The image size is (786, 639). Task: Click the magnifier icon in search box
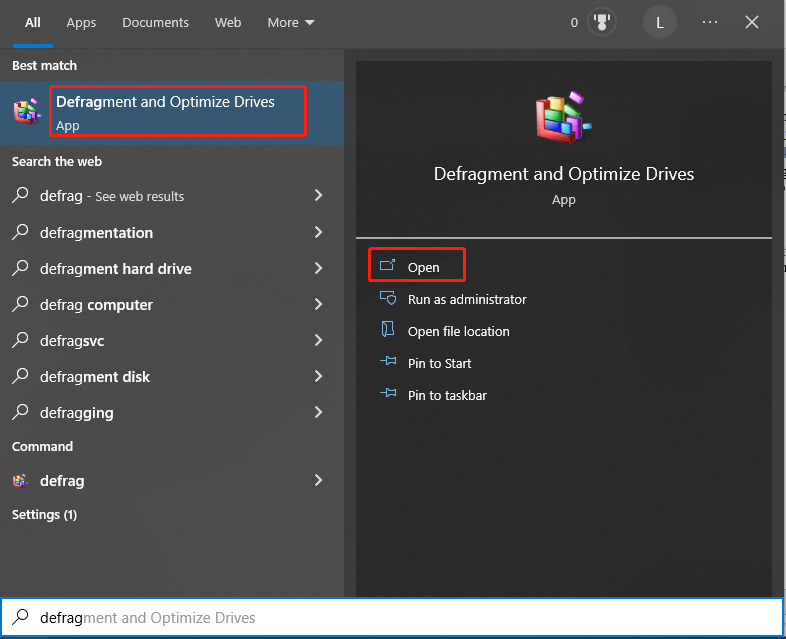tap(20, 617)
